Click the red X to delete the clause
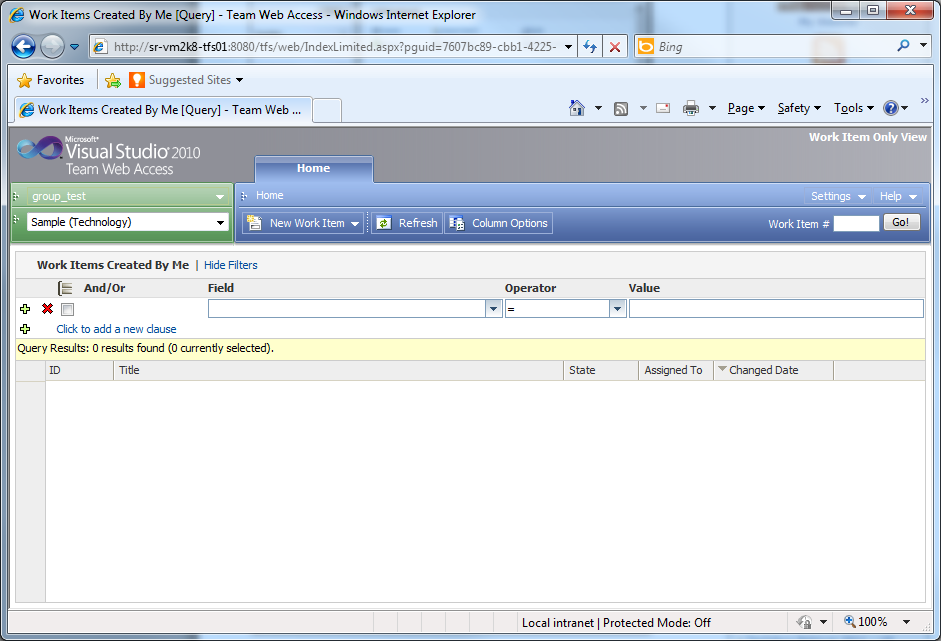 tap(47, 309)
